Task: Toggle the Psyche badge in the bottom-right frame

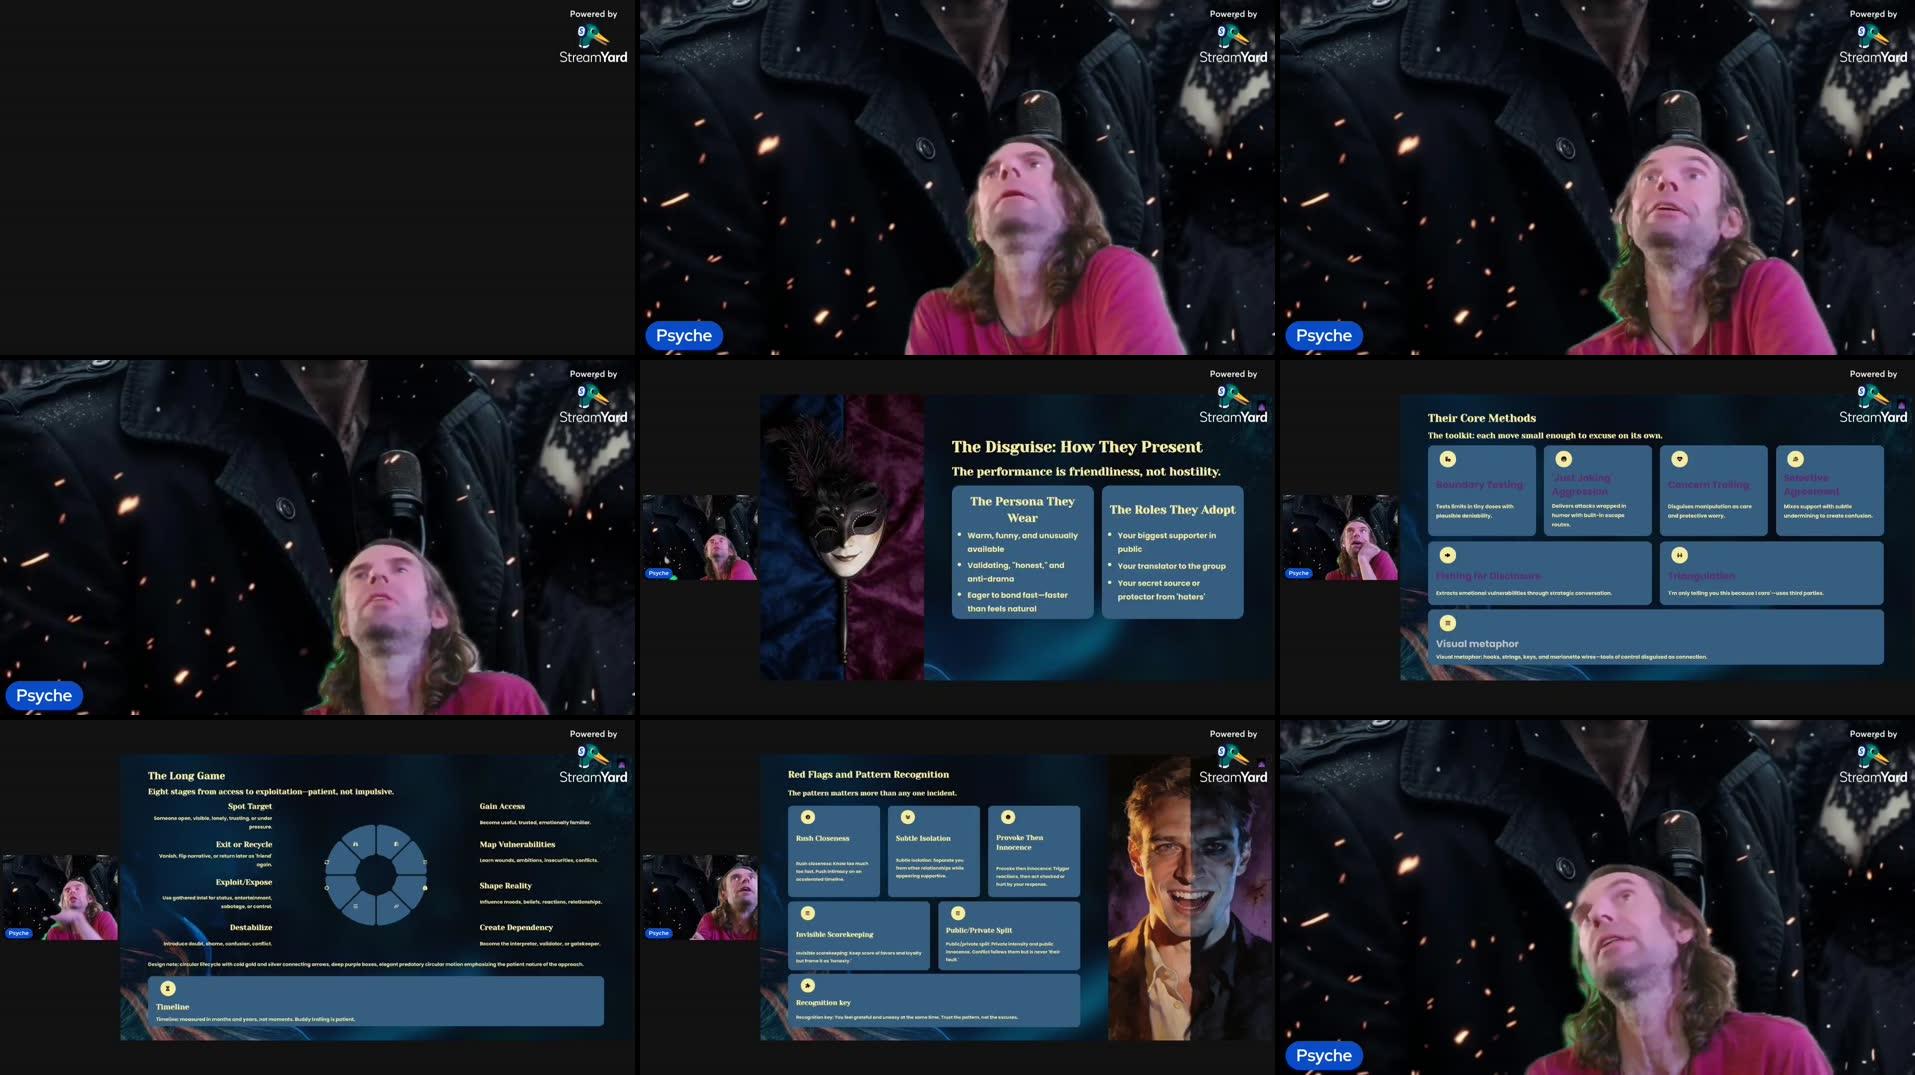Action: [1323, 1055]
